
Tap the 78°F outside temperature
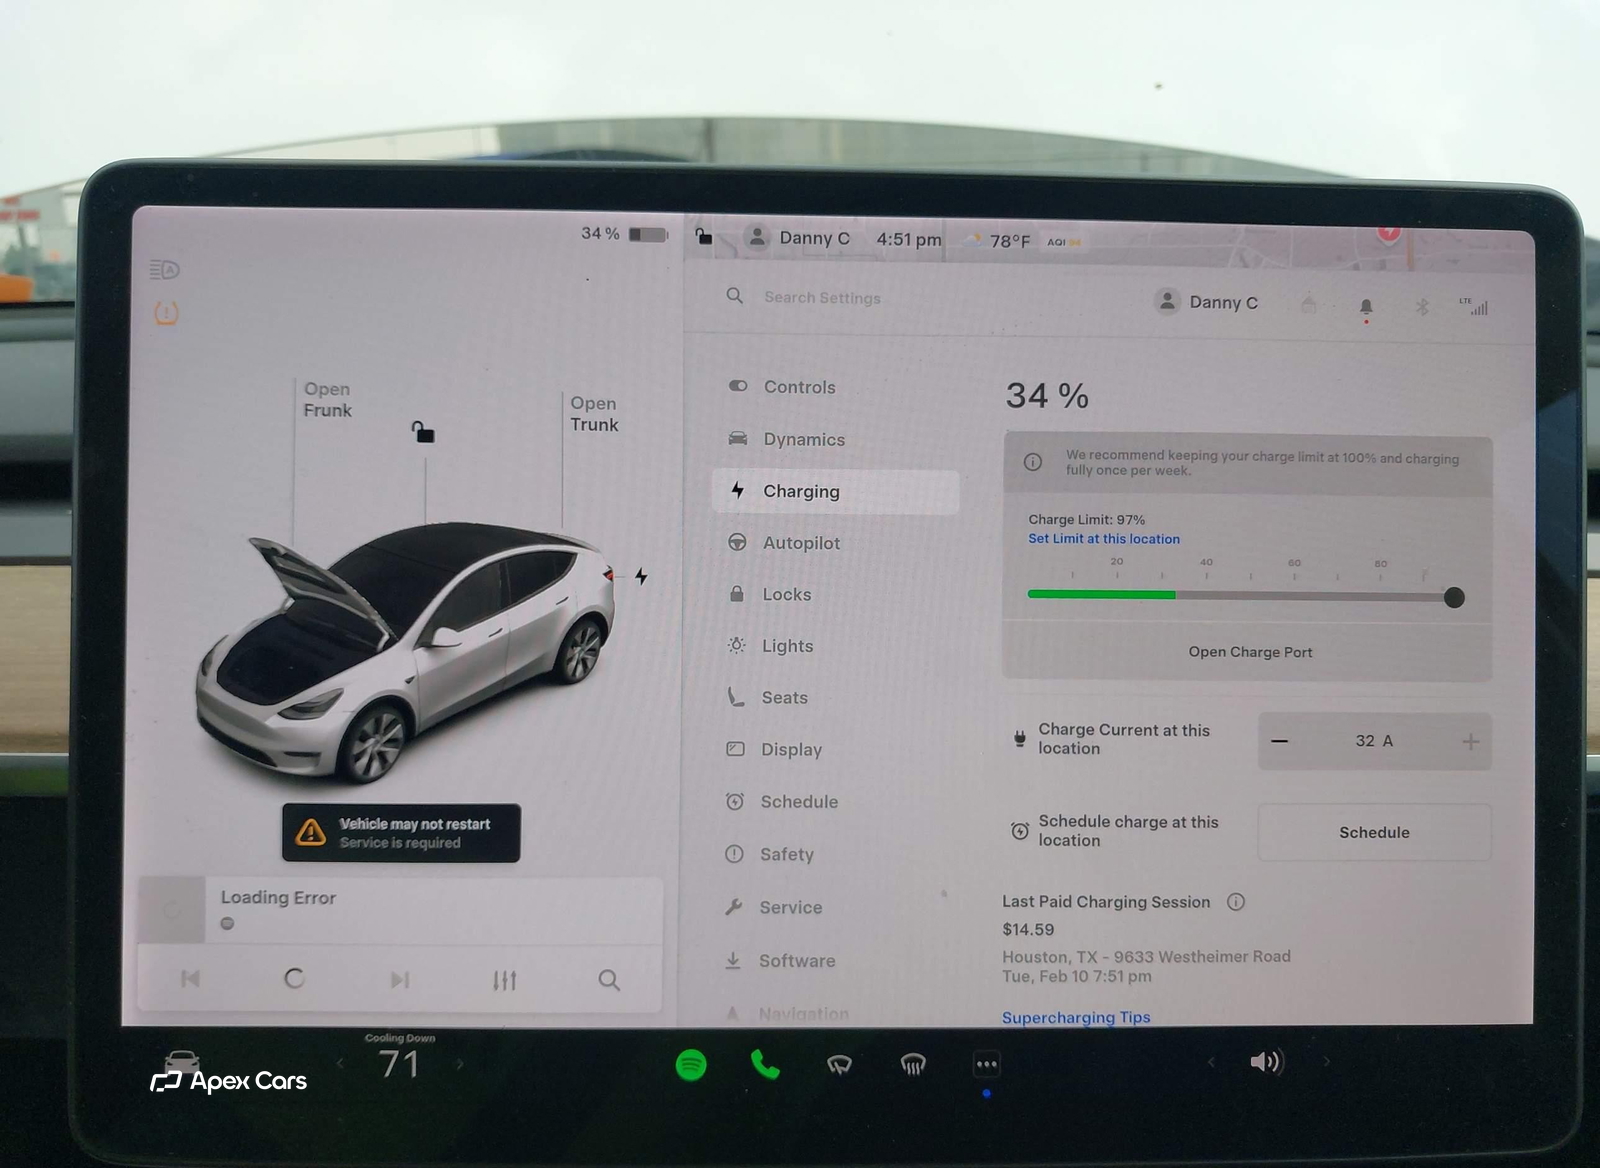pos(1009,241)
